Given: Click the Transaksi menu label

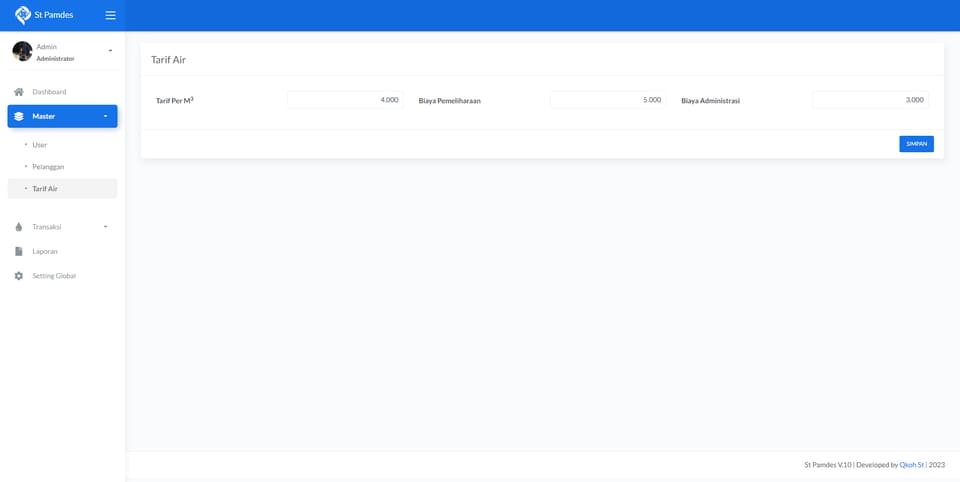Looking at the screenshot, I should tap(47, 227).
